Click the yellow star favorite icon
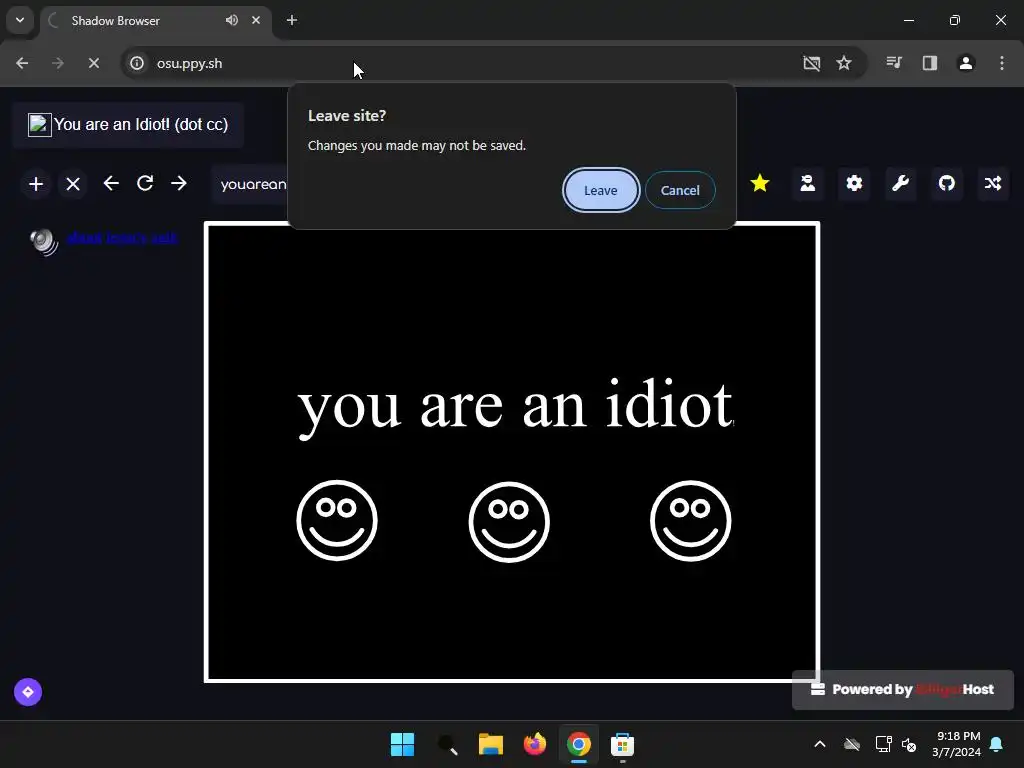The image size is (1024, 768). (760, 184)
